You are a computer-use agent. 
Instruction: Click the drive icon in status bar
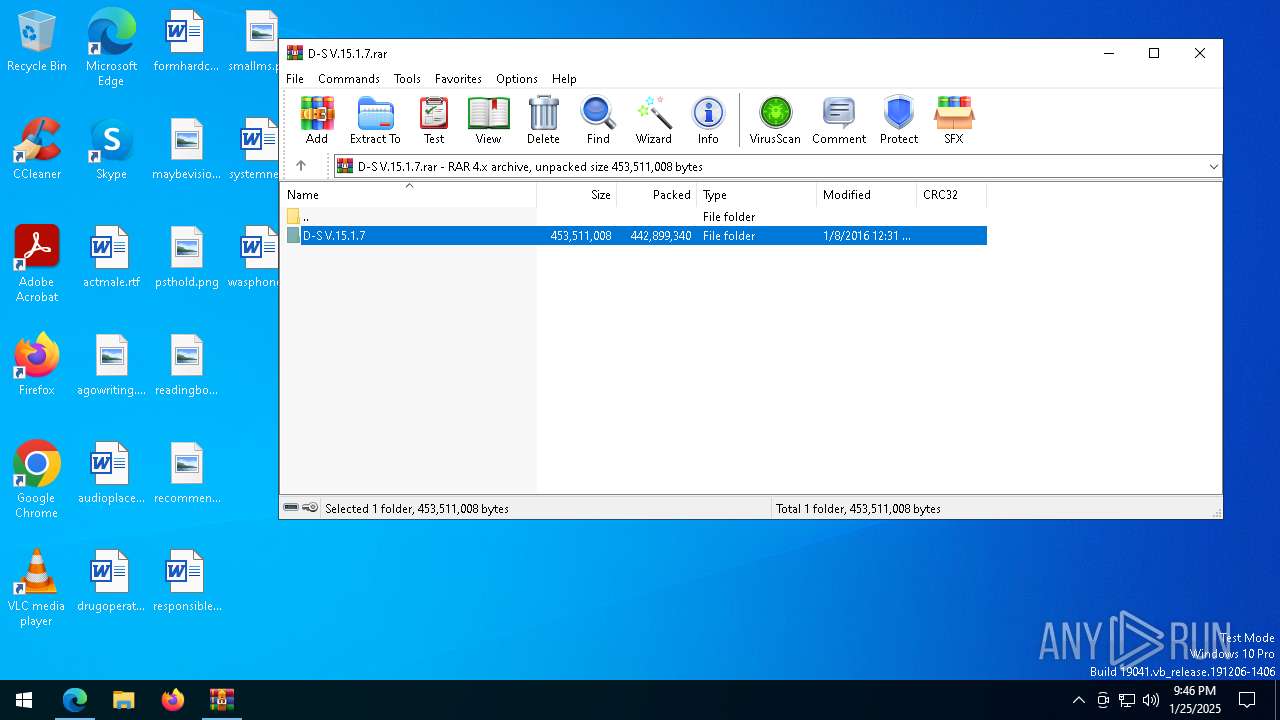coord(291,508)
